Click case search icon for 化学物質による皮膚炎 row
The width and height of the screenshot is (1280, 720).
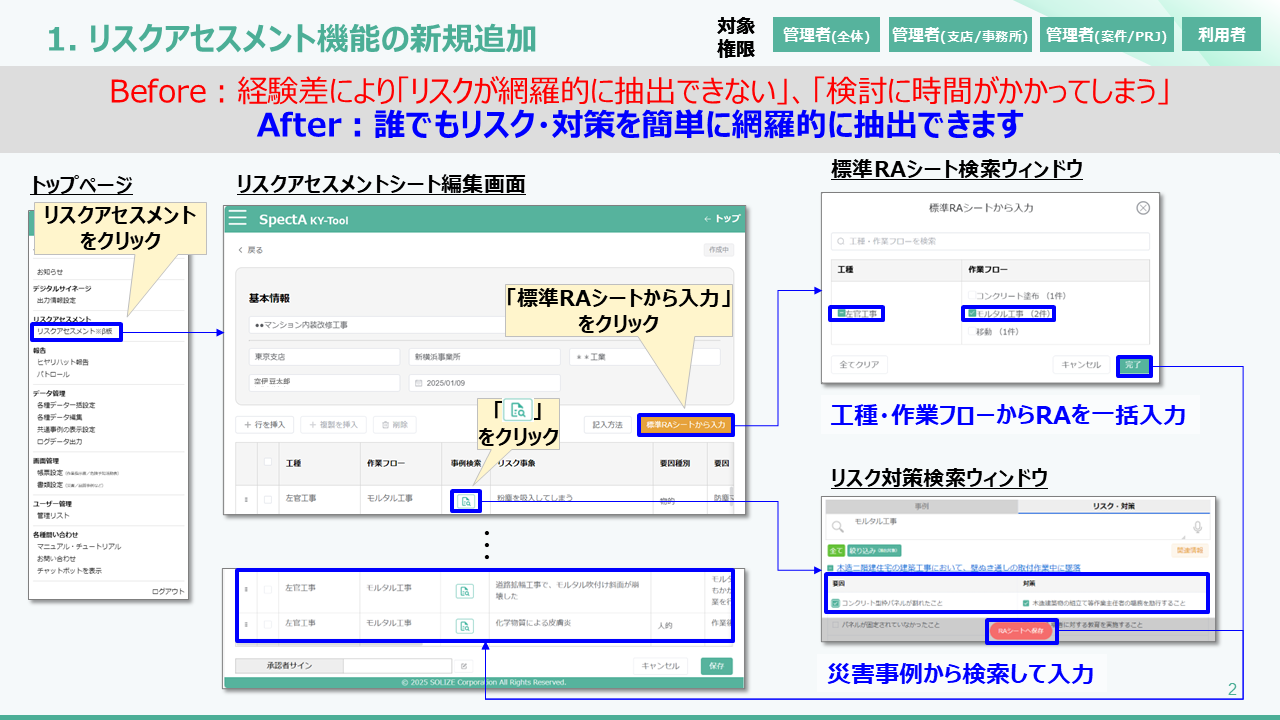[x=464, y=626]
